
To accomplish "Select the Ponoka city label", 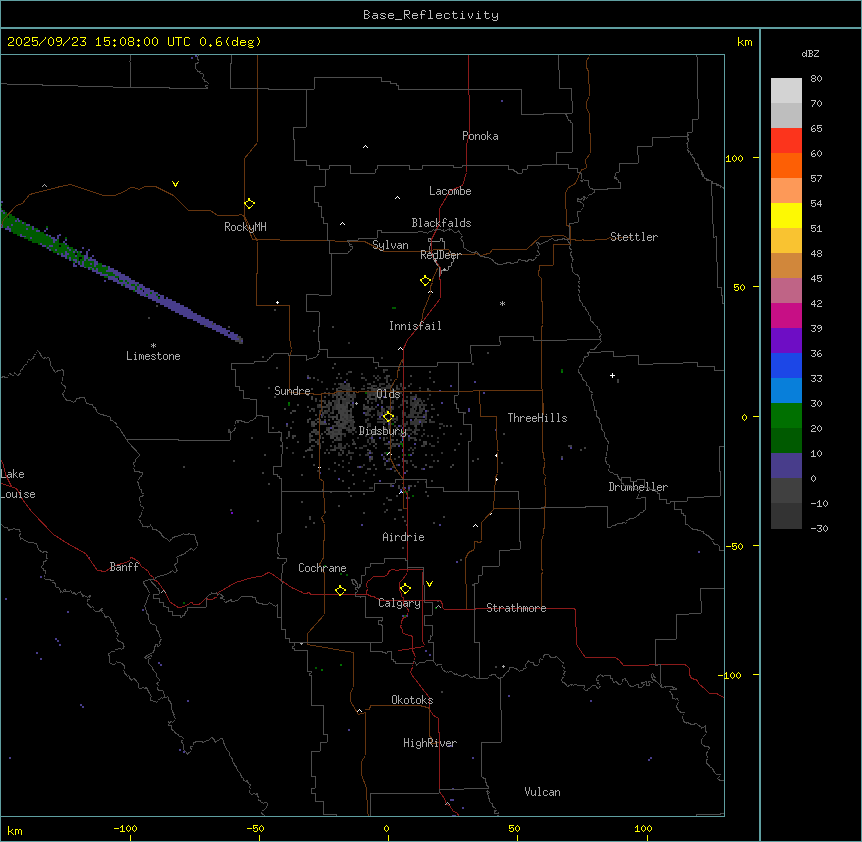I will coord(480,136).
